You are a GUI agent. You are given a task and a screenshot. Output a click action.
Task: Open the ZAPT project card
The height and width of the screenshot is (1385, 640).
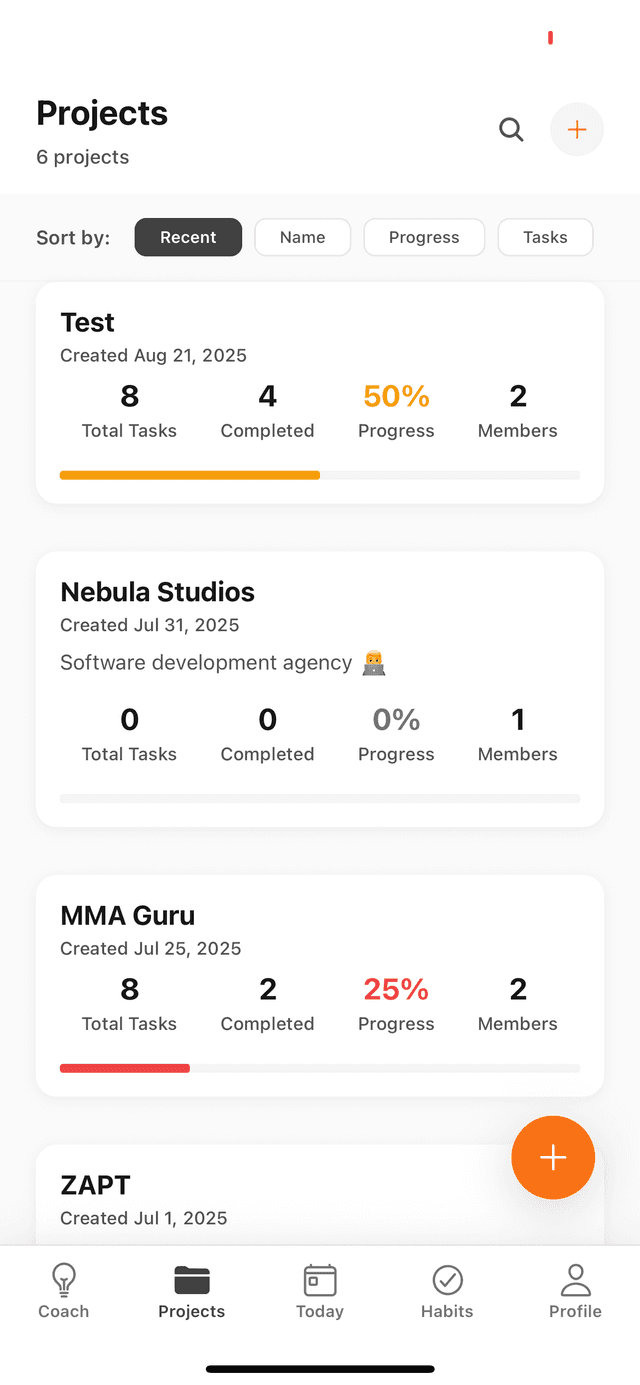(96, 1186)
